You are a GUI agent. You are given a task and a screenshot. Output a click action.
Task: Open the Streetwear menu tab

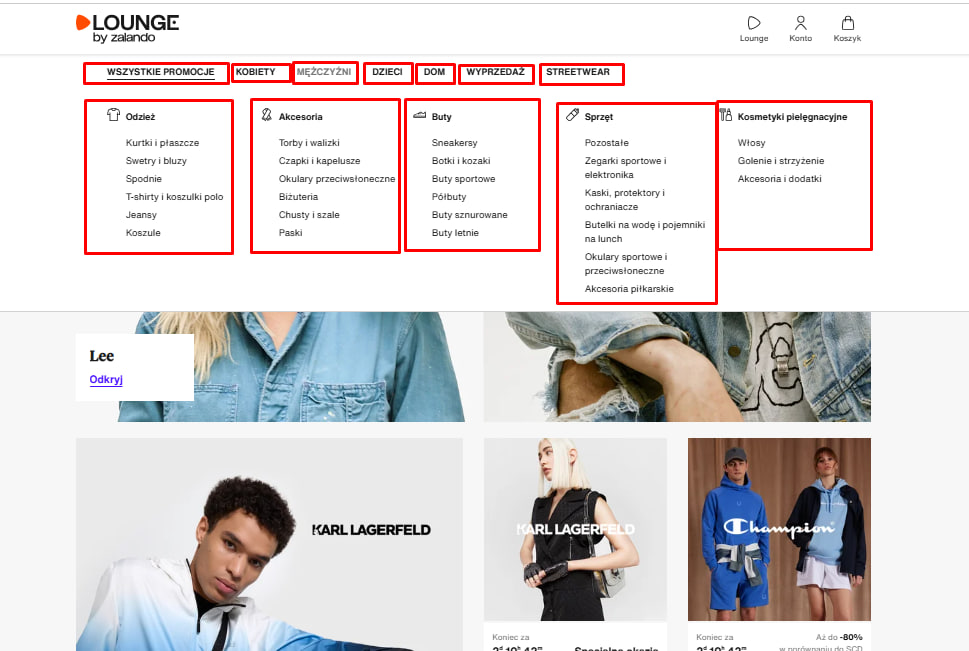(x=578, y=72)
